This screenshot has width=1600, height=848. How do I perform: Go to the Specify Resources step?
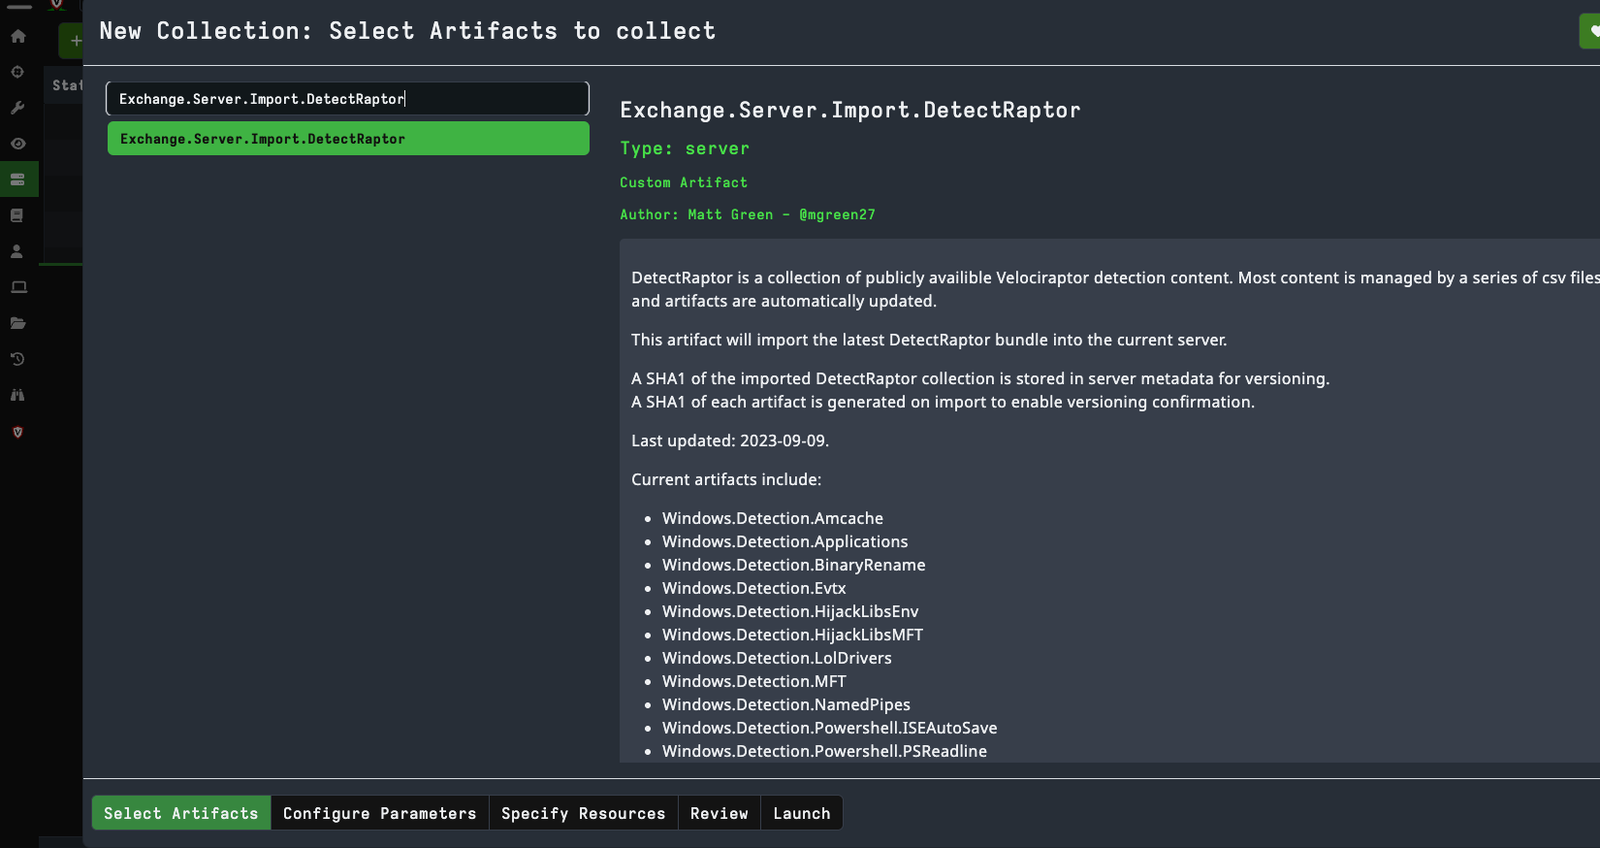(x=583, y=813)
